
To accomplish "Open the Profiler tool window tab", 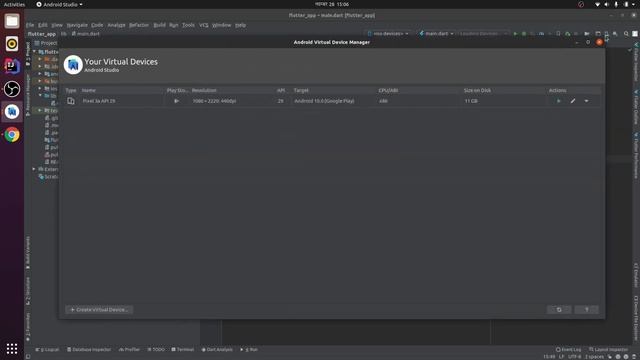I will coord(129,349).
